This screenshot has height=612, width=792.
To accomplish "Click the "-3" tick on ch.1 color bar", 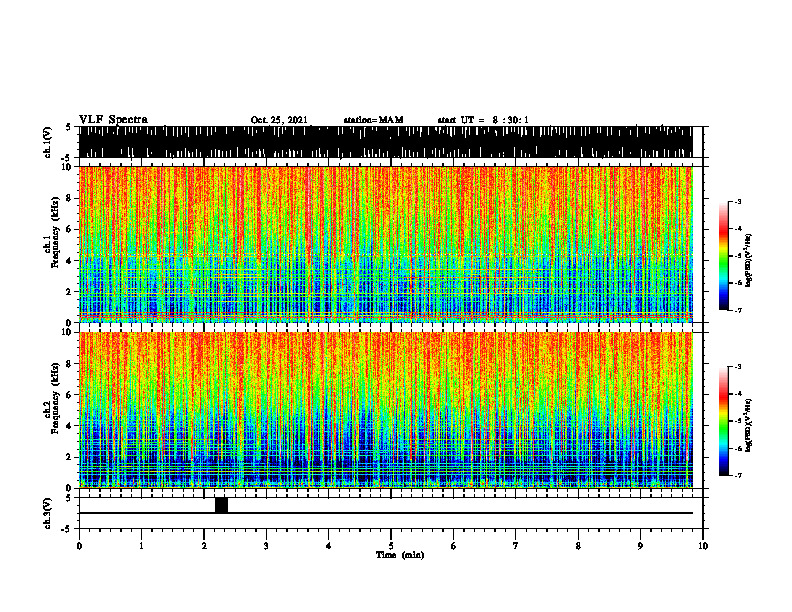I will [737, 201].
